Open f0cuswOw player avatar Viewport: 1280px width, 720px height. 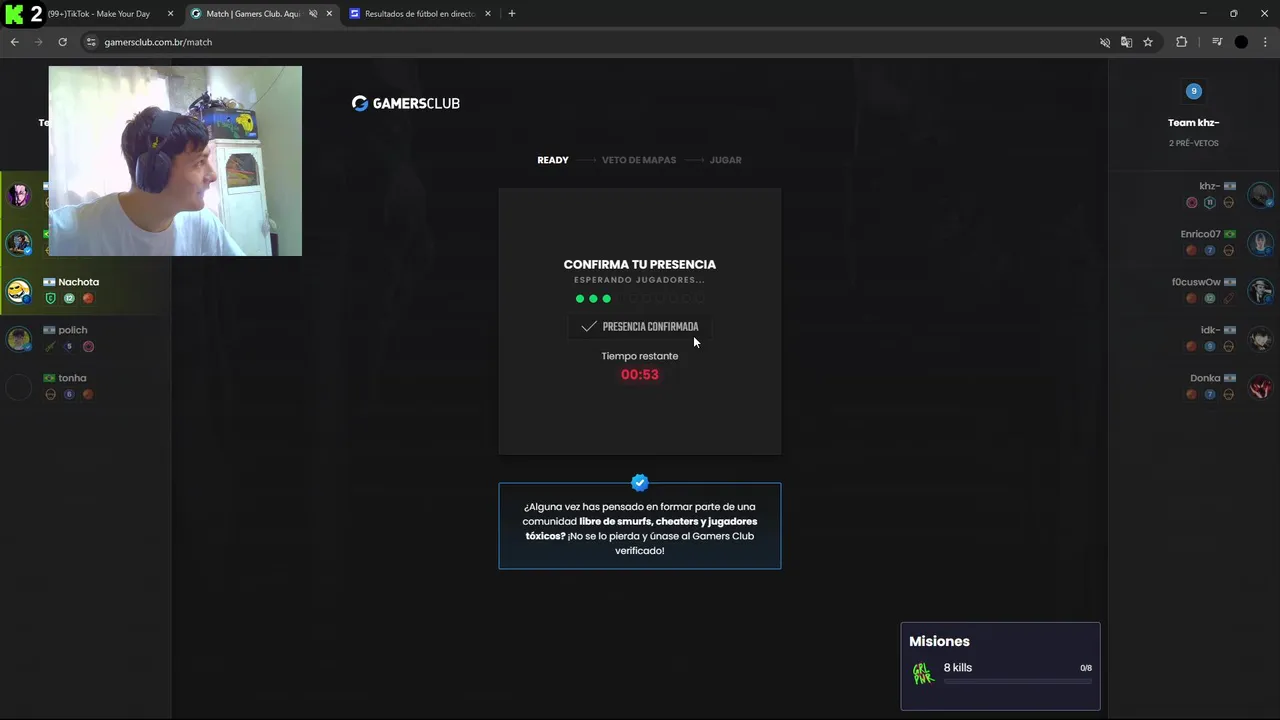pyautogui.click(x=1260, y=290)
